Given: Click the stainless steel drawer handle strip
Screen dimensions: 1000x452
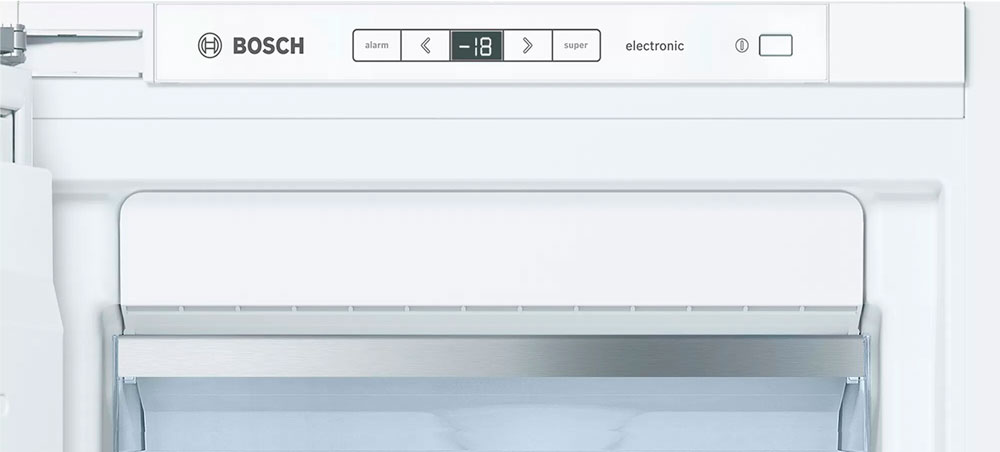Looking at the screenshot, I should [490, 356].
